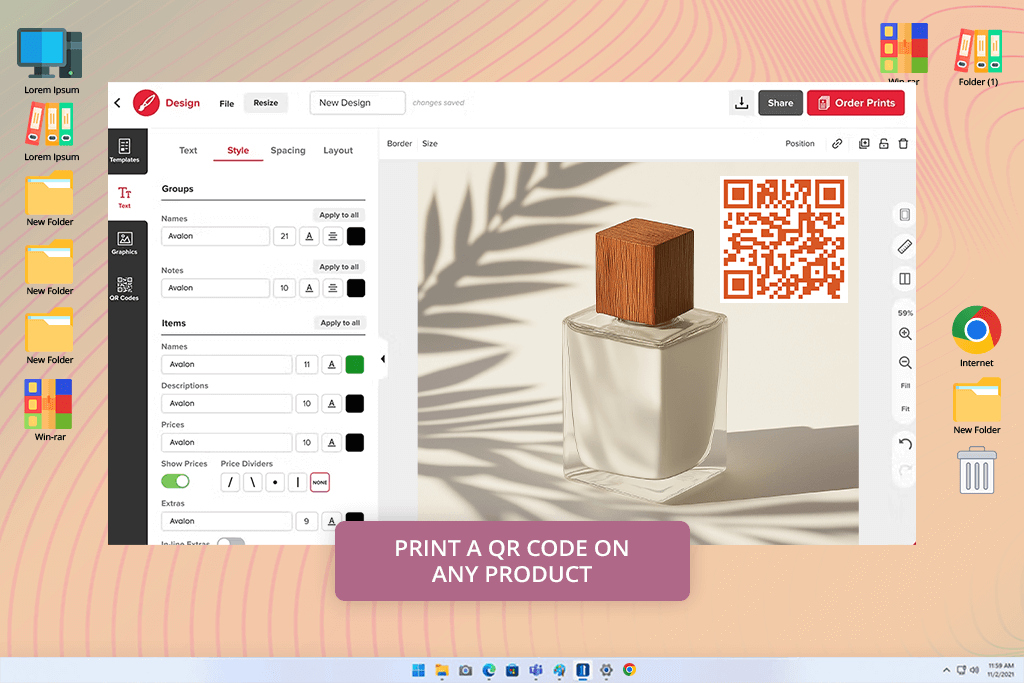Image resolution: width=1024 pixels, height=683 pixels.
Task: Click the link chain icon next to Position
Action: (837, 144)
